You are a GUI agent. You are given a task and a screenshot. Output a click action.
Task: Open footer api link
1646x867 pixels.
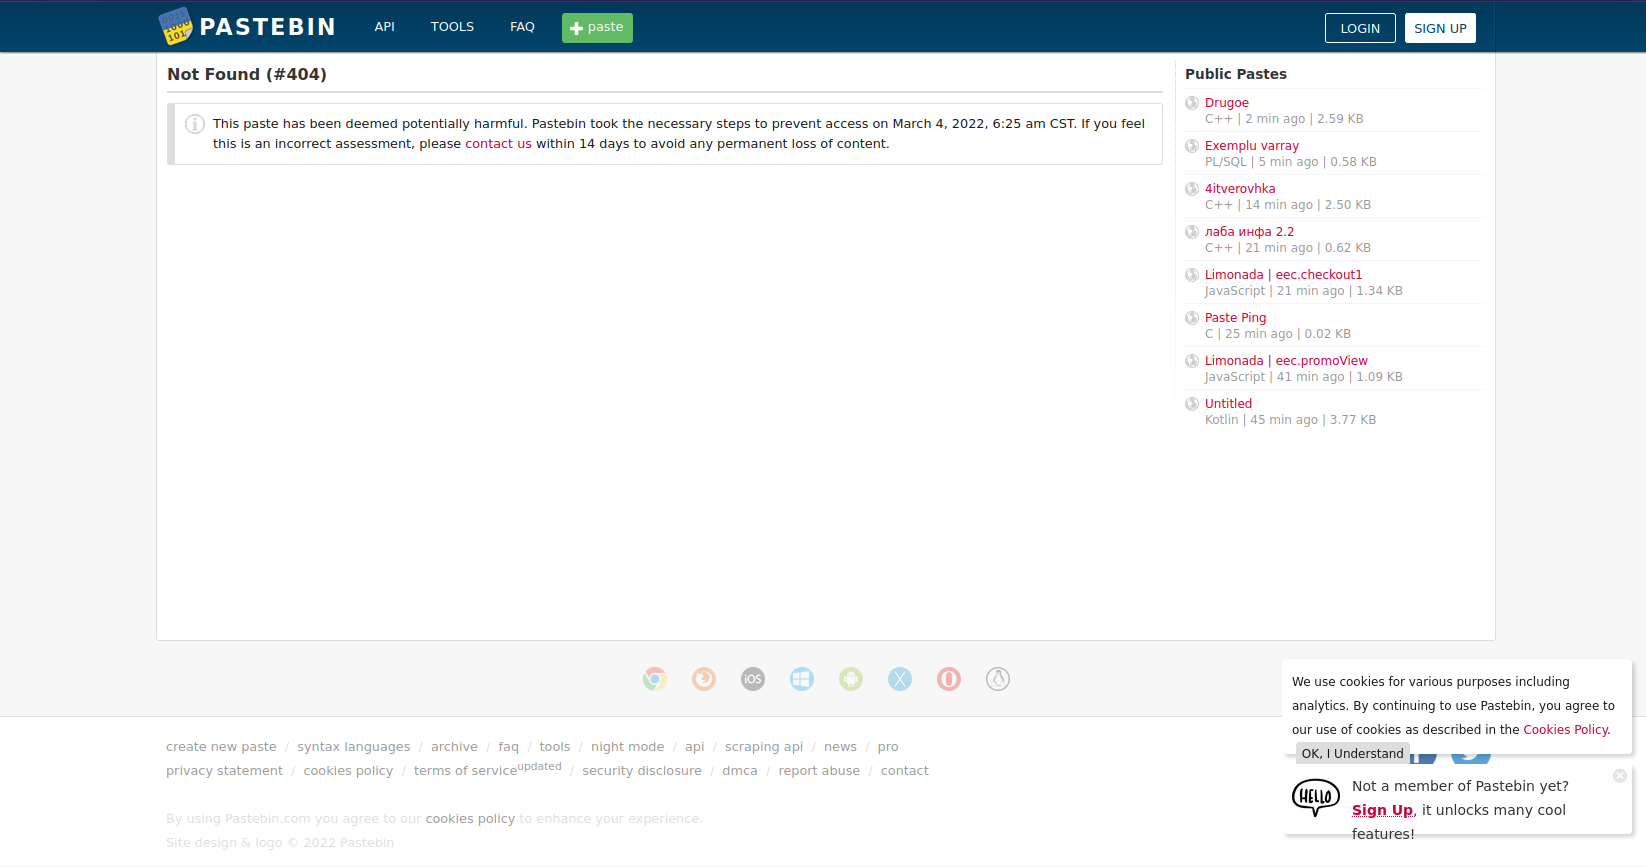(694, 747)
